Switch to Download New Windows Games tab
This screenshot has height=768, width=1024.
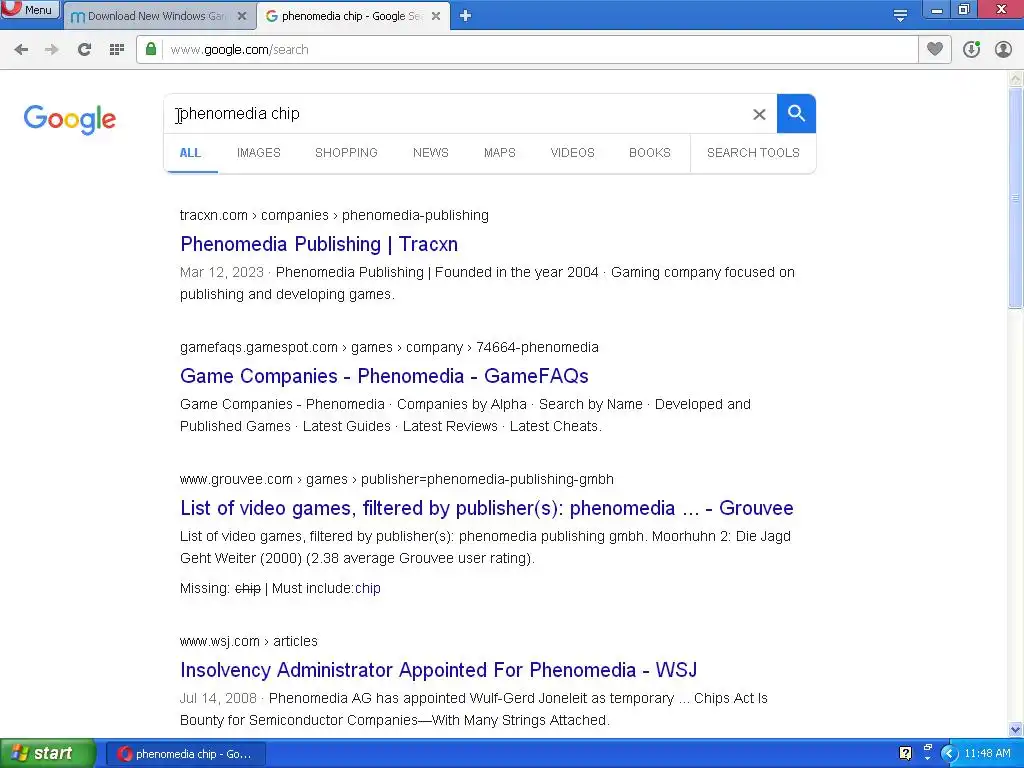[159, 16]
